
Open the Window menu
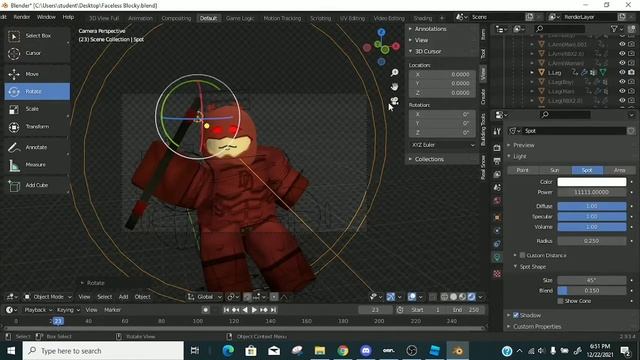coord(46,17)
